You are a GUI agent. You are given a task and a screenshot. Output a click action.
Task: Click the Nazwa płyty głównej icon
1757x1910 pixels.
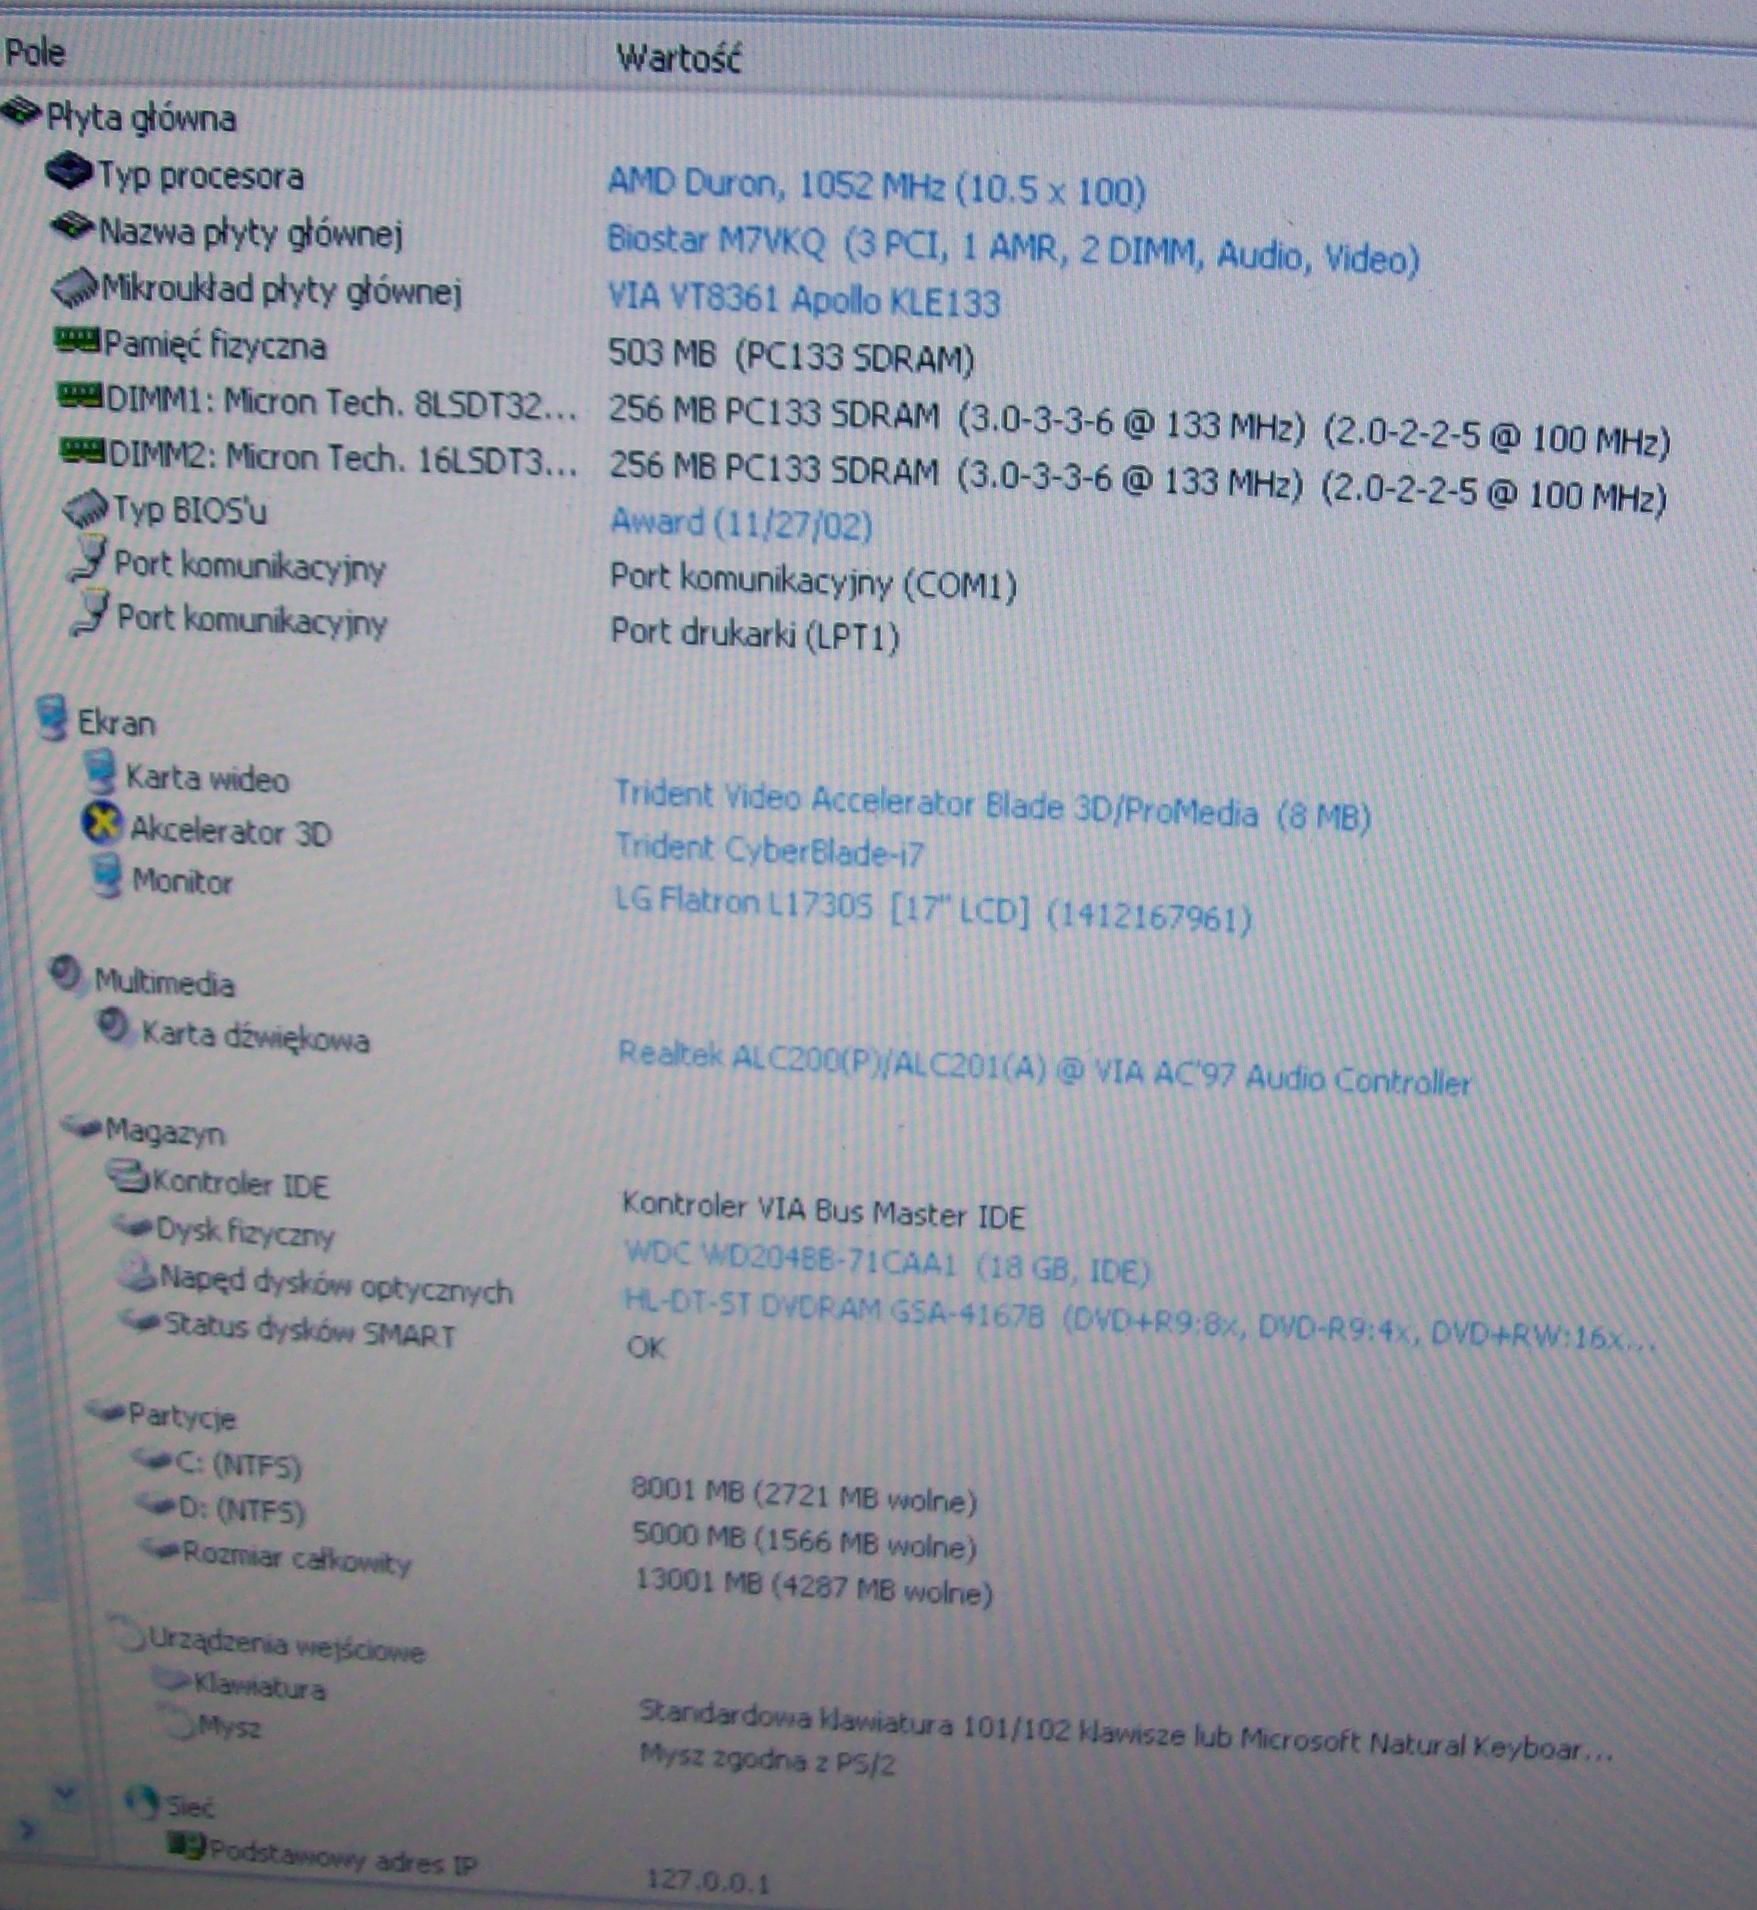point(73,227)
